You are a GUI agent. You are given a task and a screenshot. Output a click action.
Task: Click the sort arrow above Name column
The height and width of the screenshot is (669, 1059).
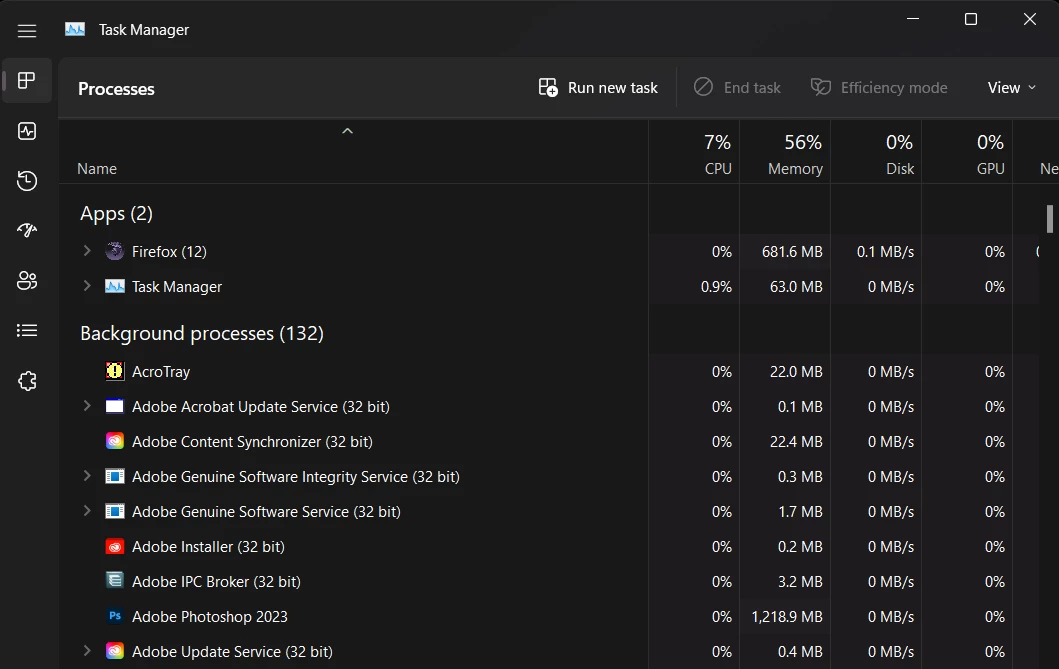point(347,131)
